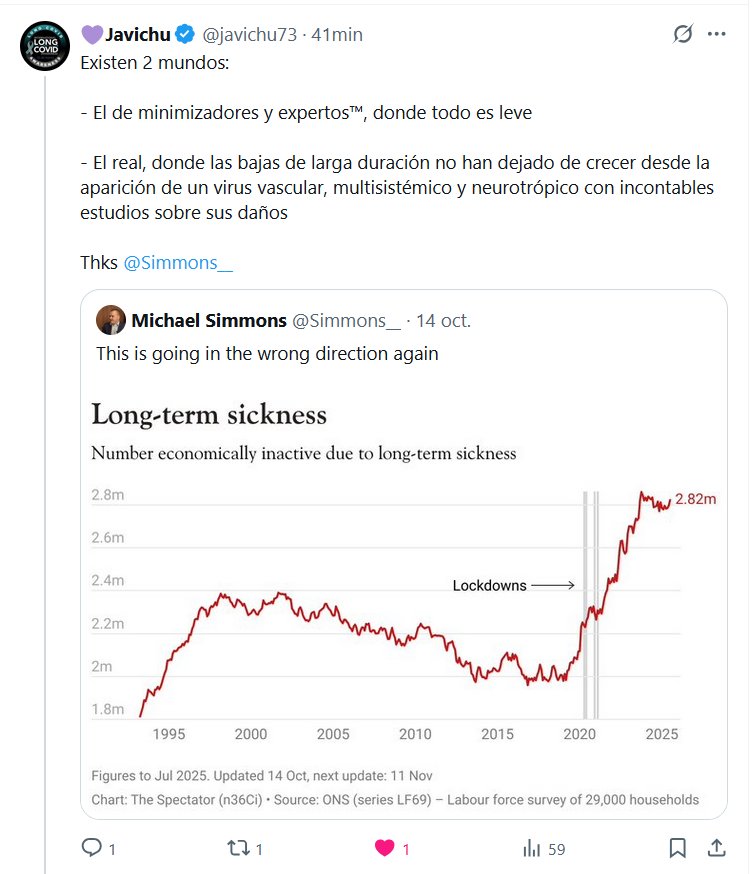Toggle the bookmark icon for this tweet
This screenshot has height=874, width=752.
[x=678, y=848]
